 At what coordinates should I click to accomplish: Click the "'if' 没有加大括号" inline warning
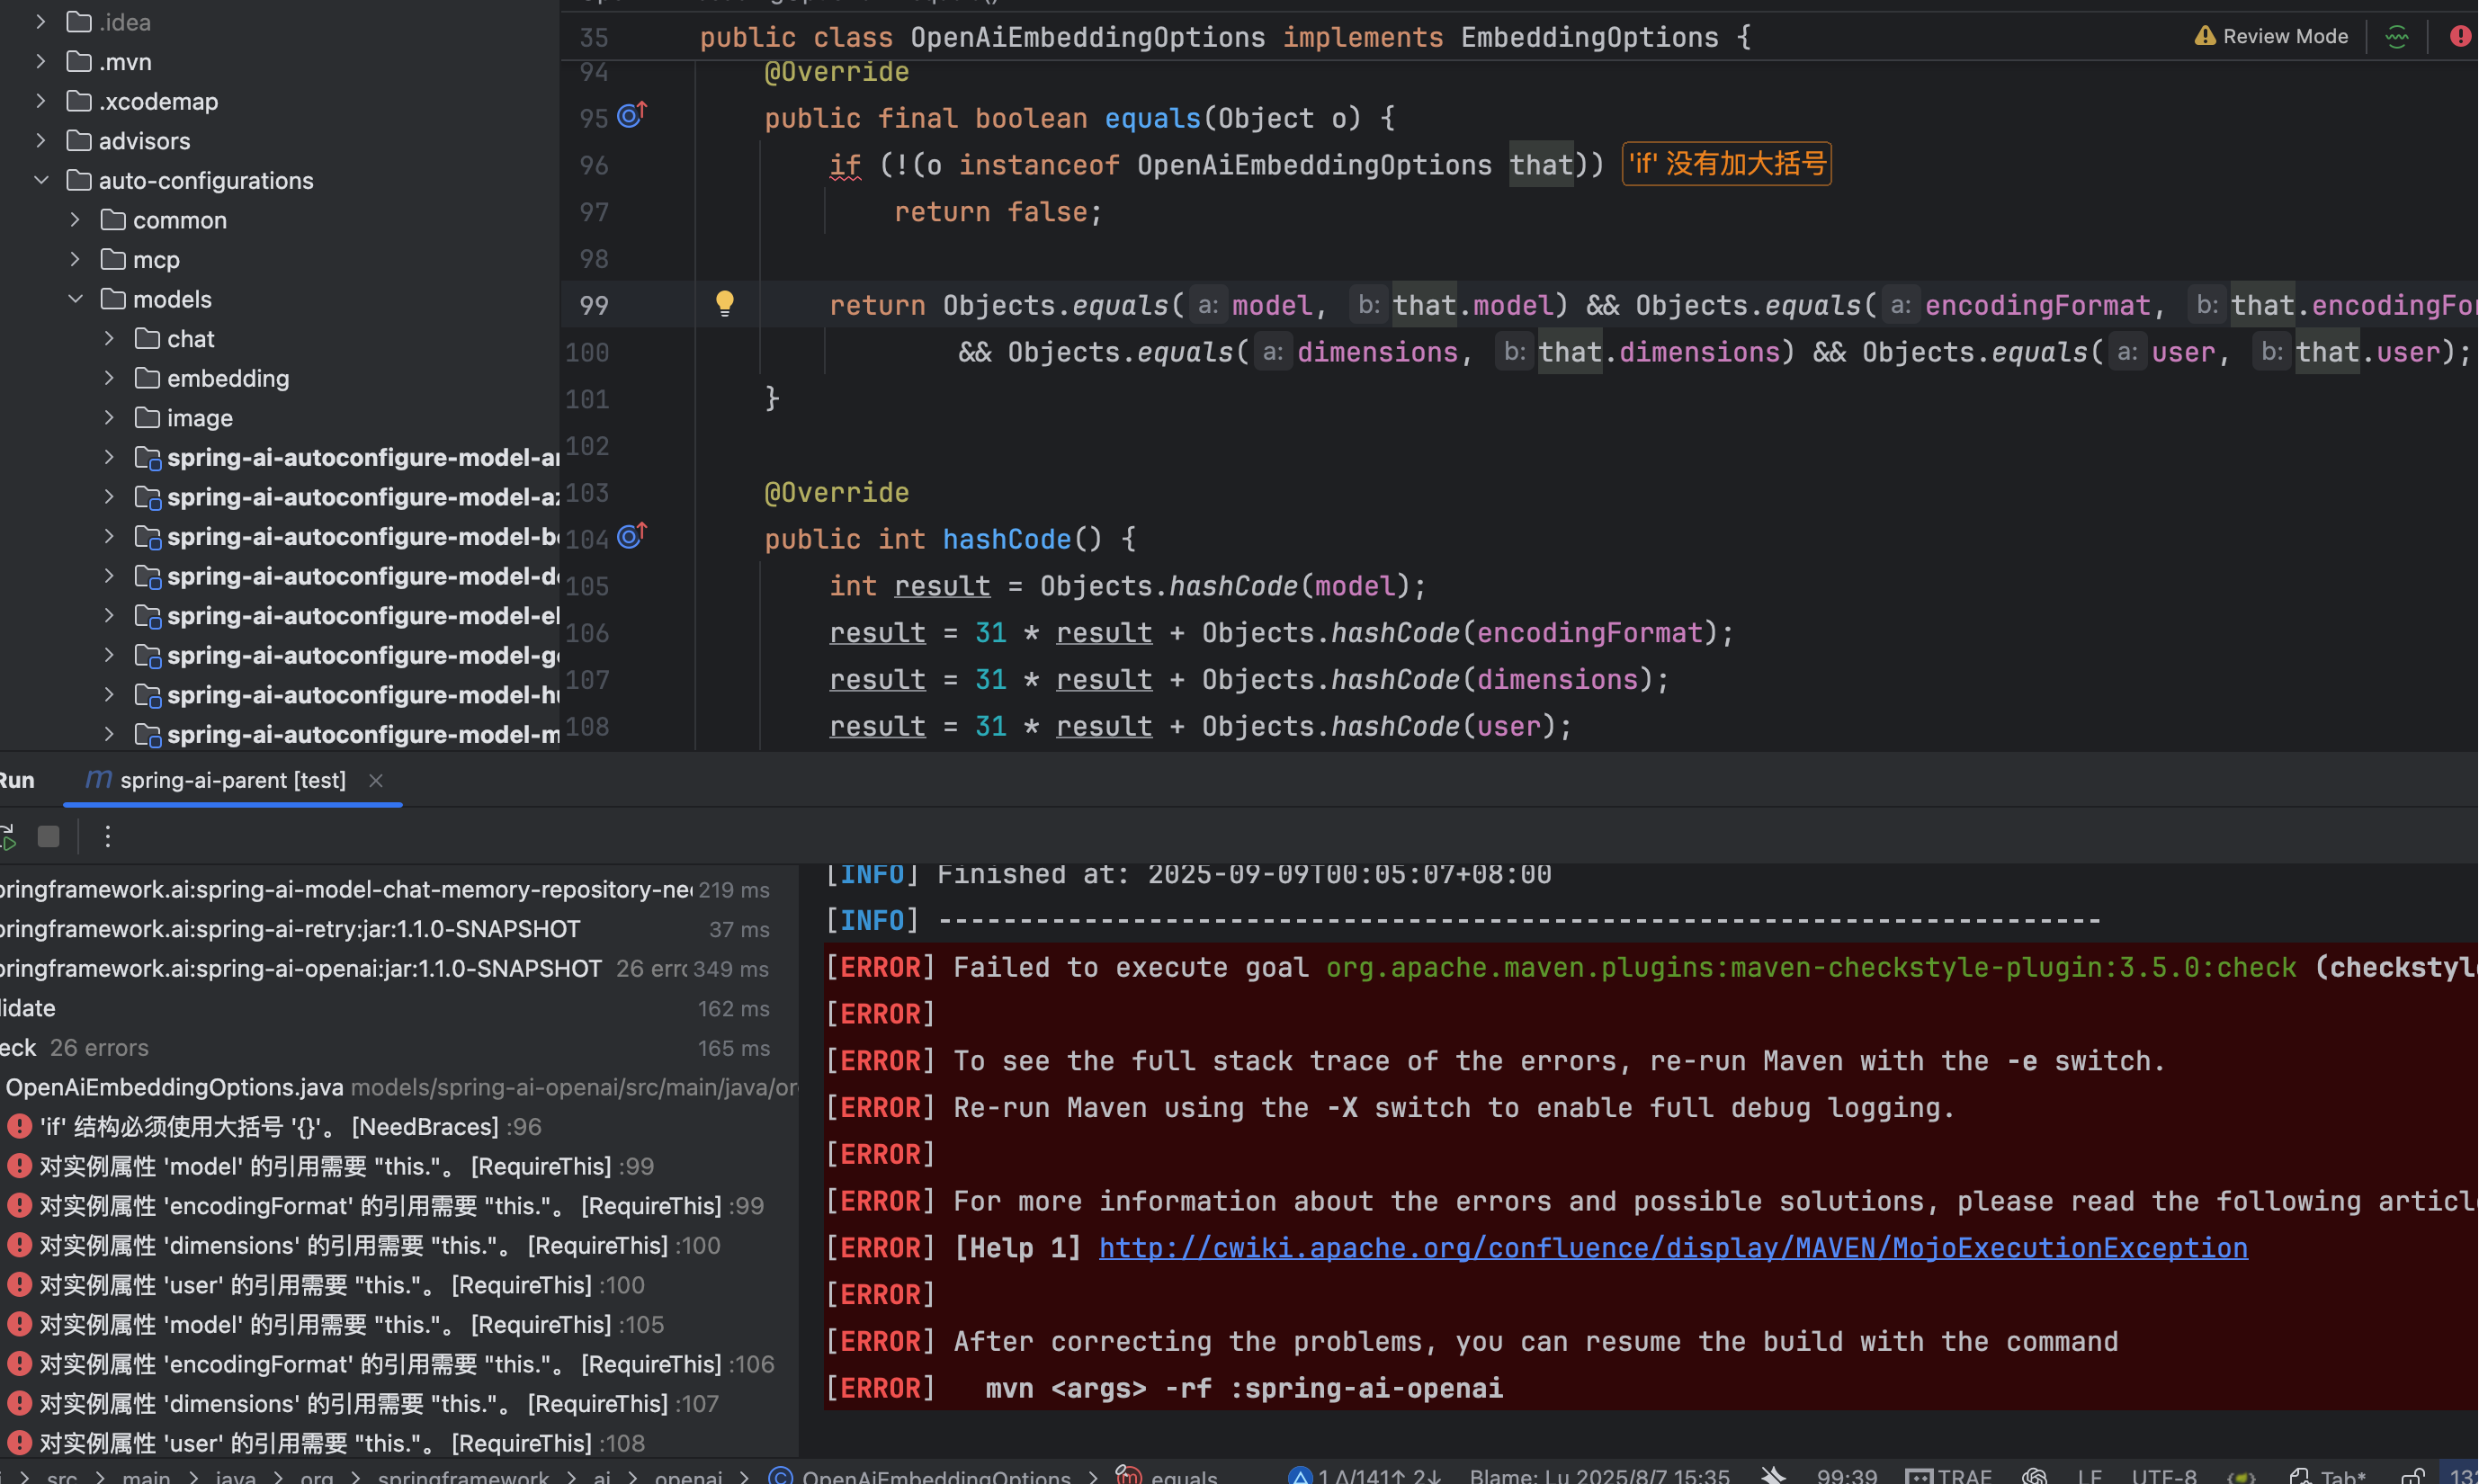(x=1726, y=163)
